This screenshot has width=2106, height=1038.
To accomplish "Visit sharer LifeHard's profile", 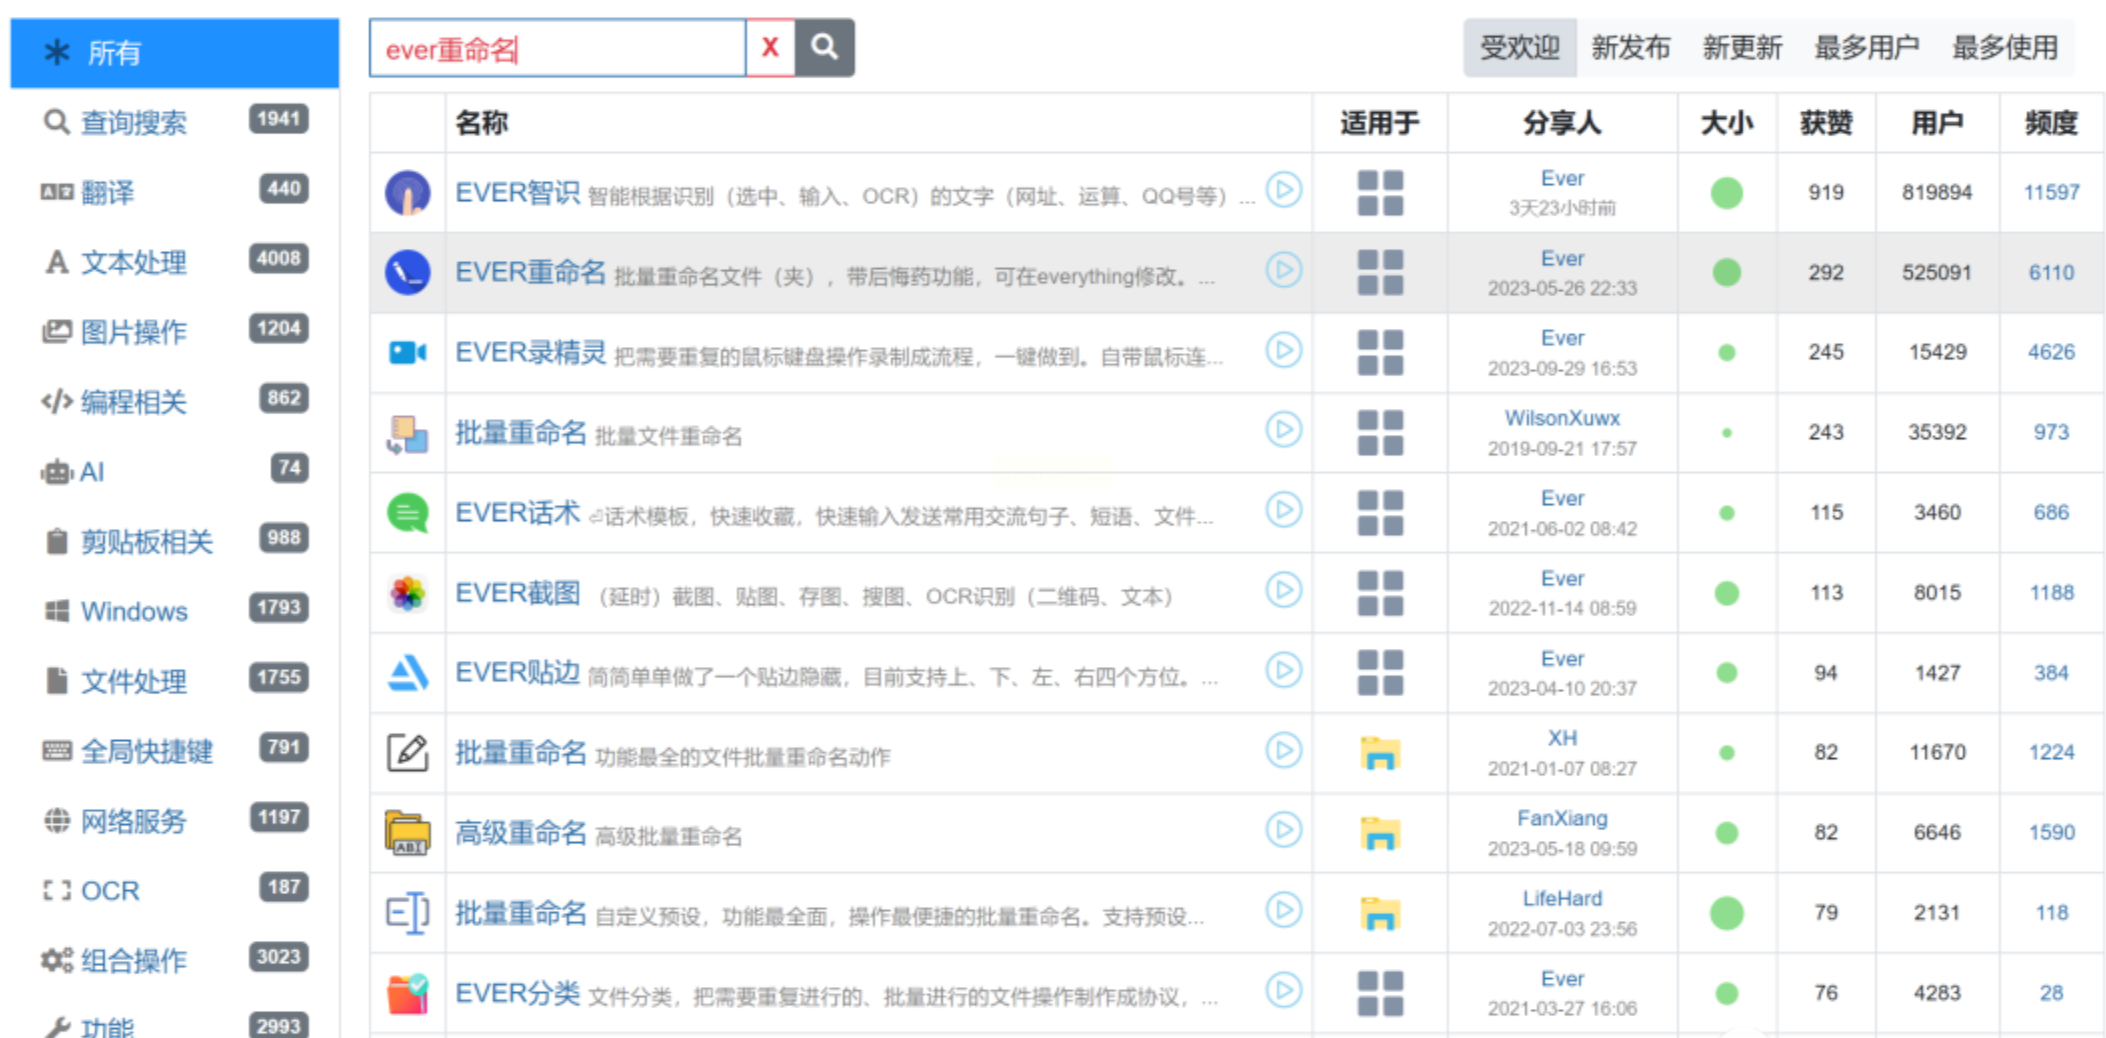I will click(x=1562, y=898).
